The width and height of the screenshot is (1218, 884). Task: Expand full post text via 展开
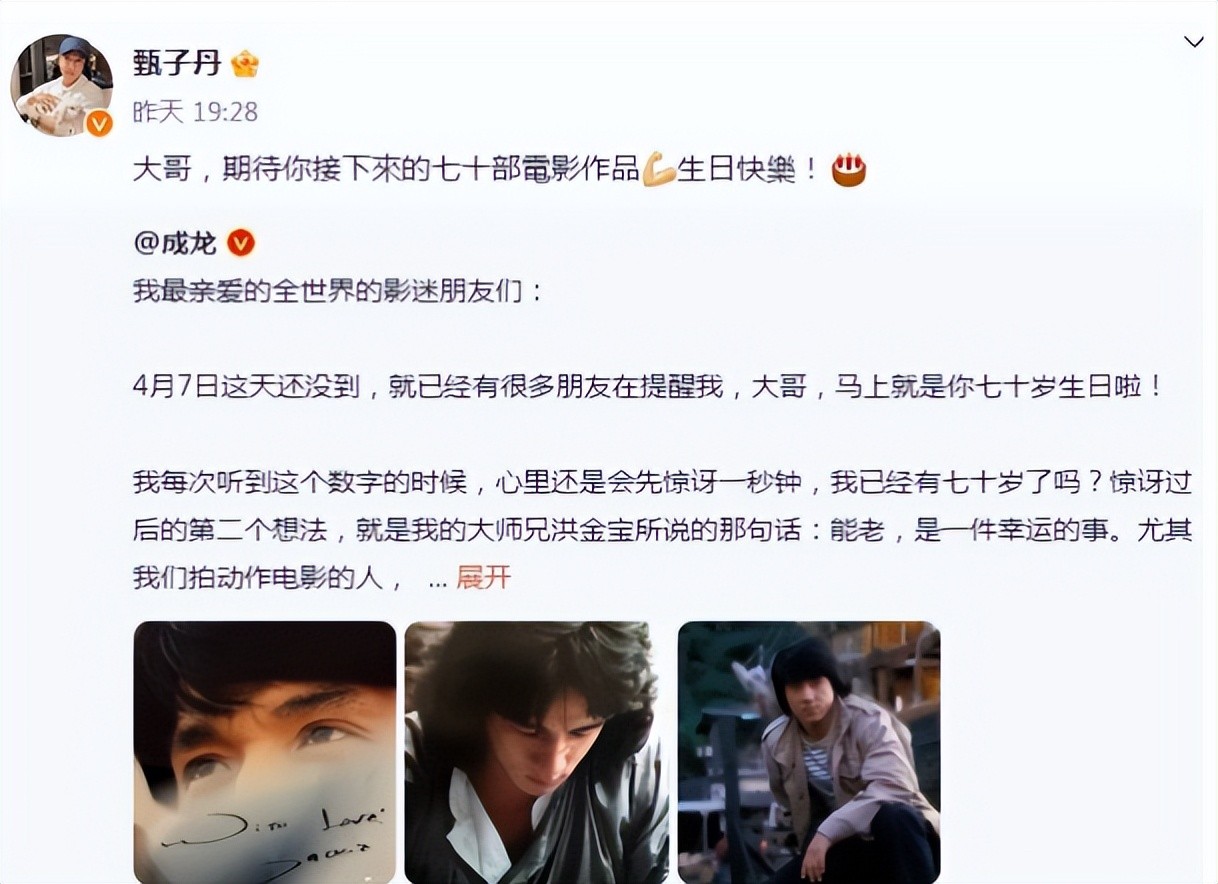point(484,577)
